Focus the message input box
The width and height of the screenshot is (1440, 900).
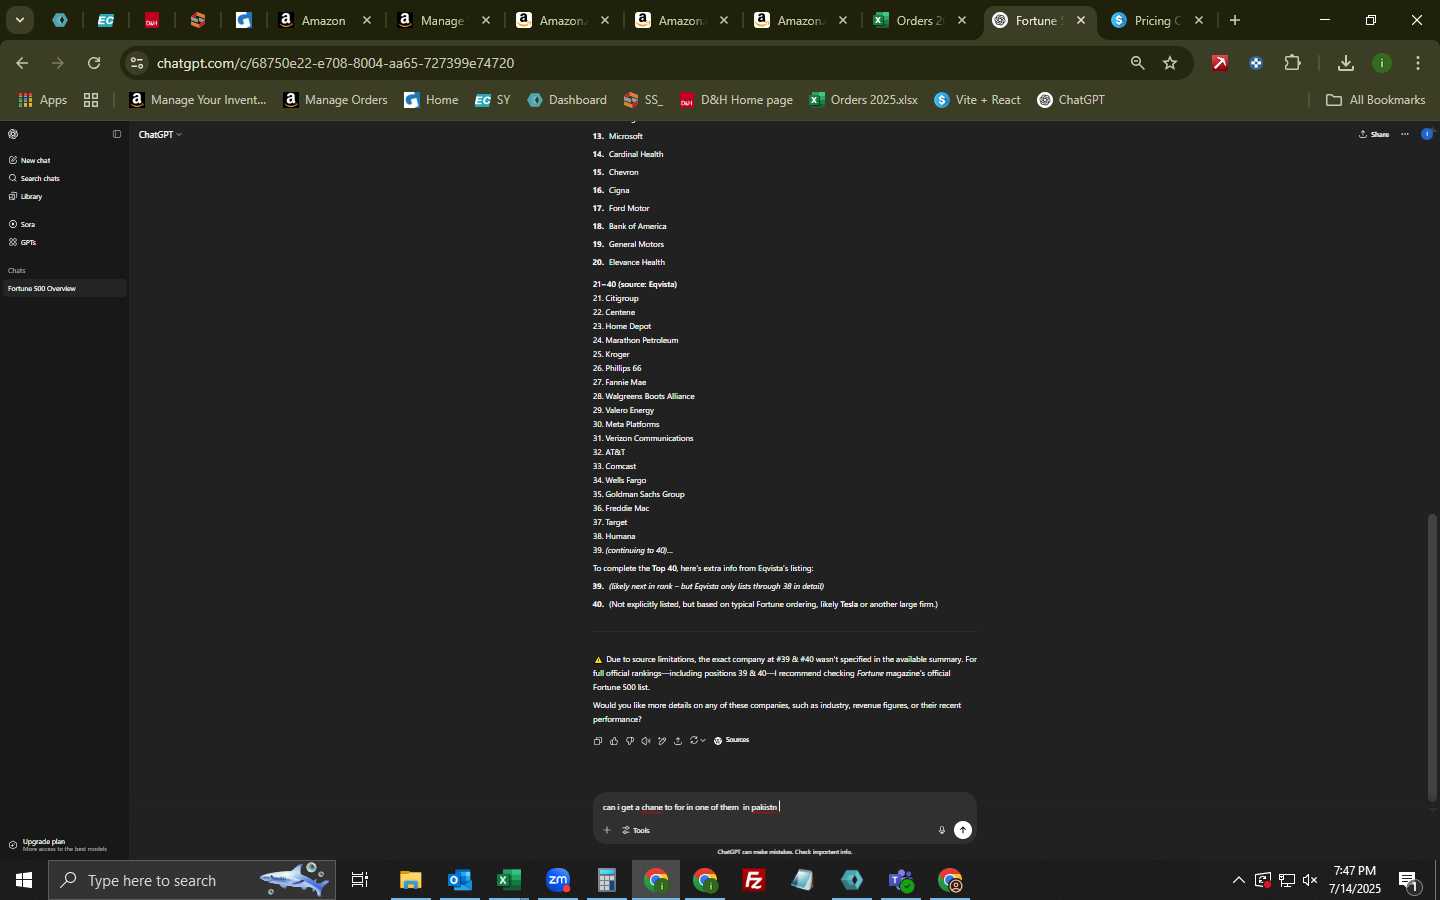click(x=784, y=807)
